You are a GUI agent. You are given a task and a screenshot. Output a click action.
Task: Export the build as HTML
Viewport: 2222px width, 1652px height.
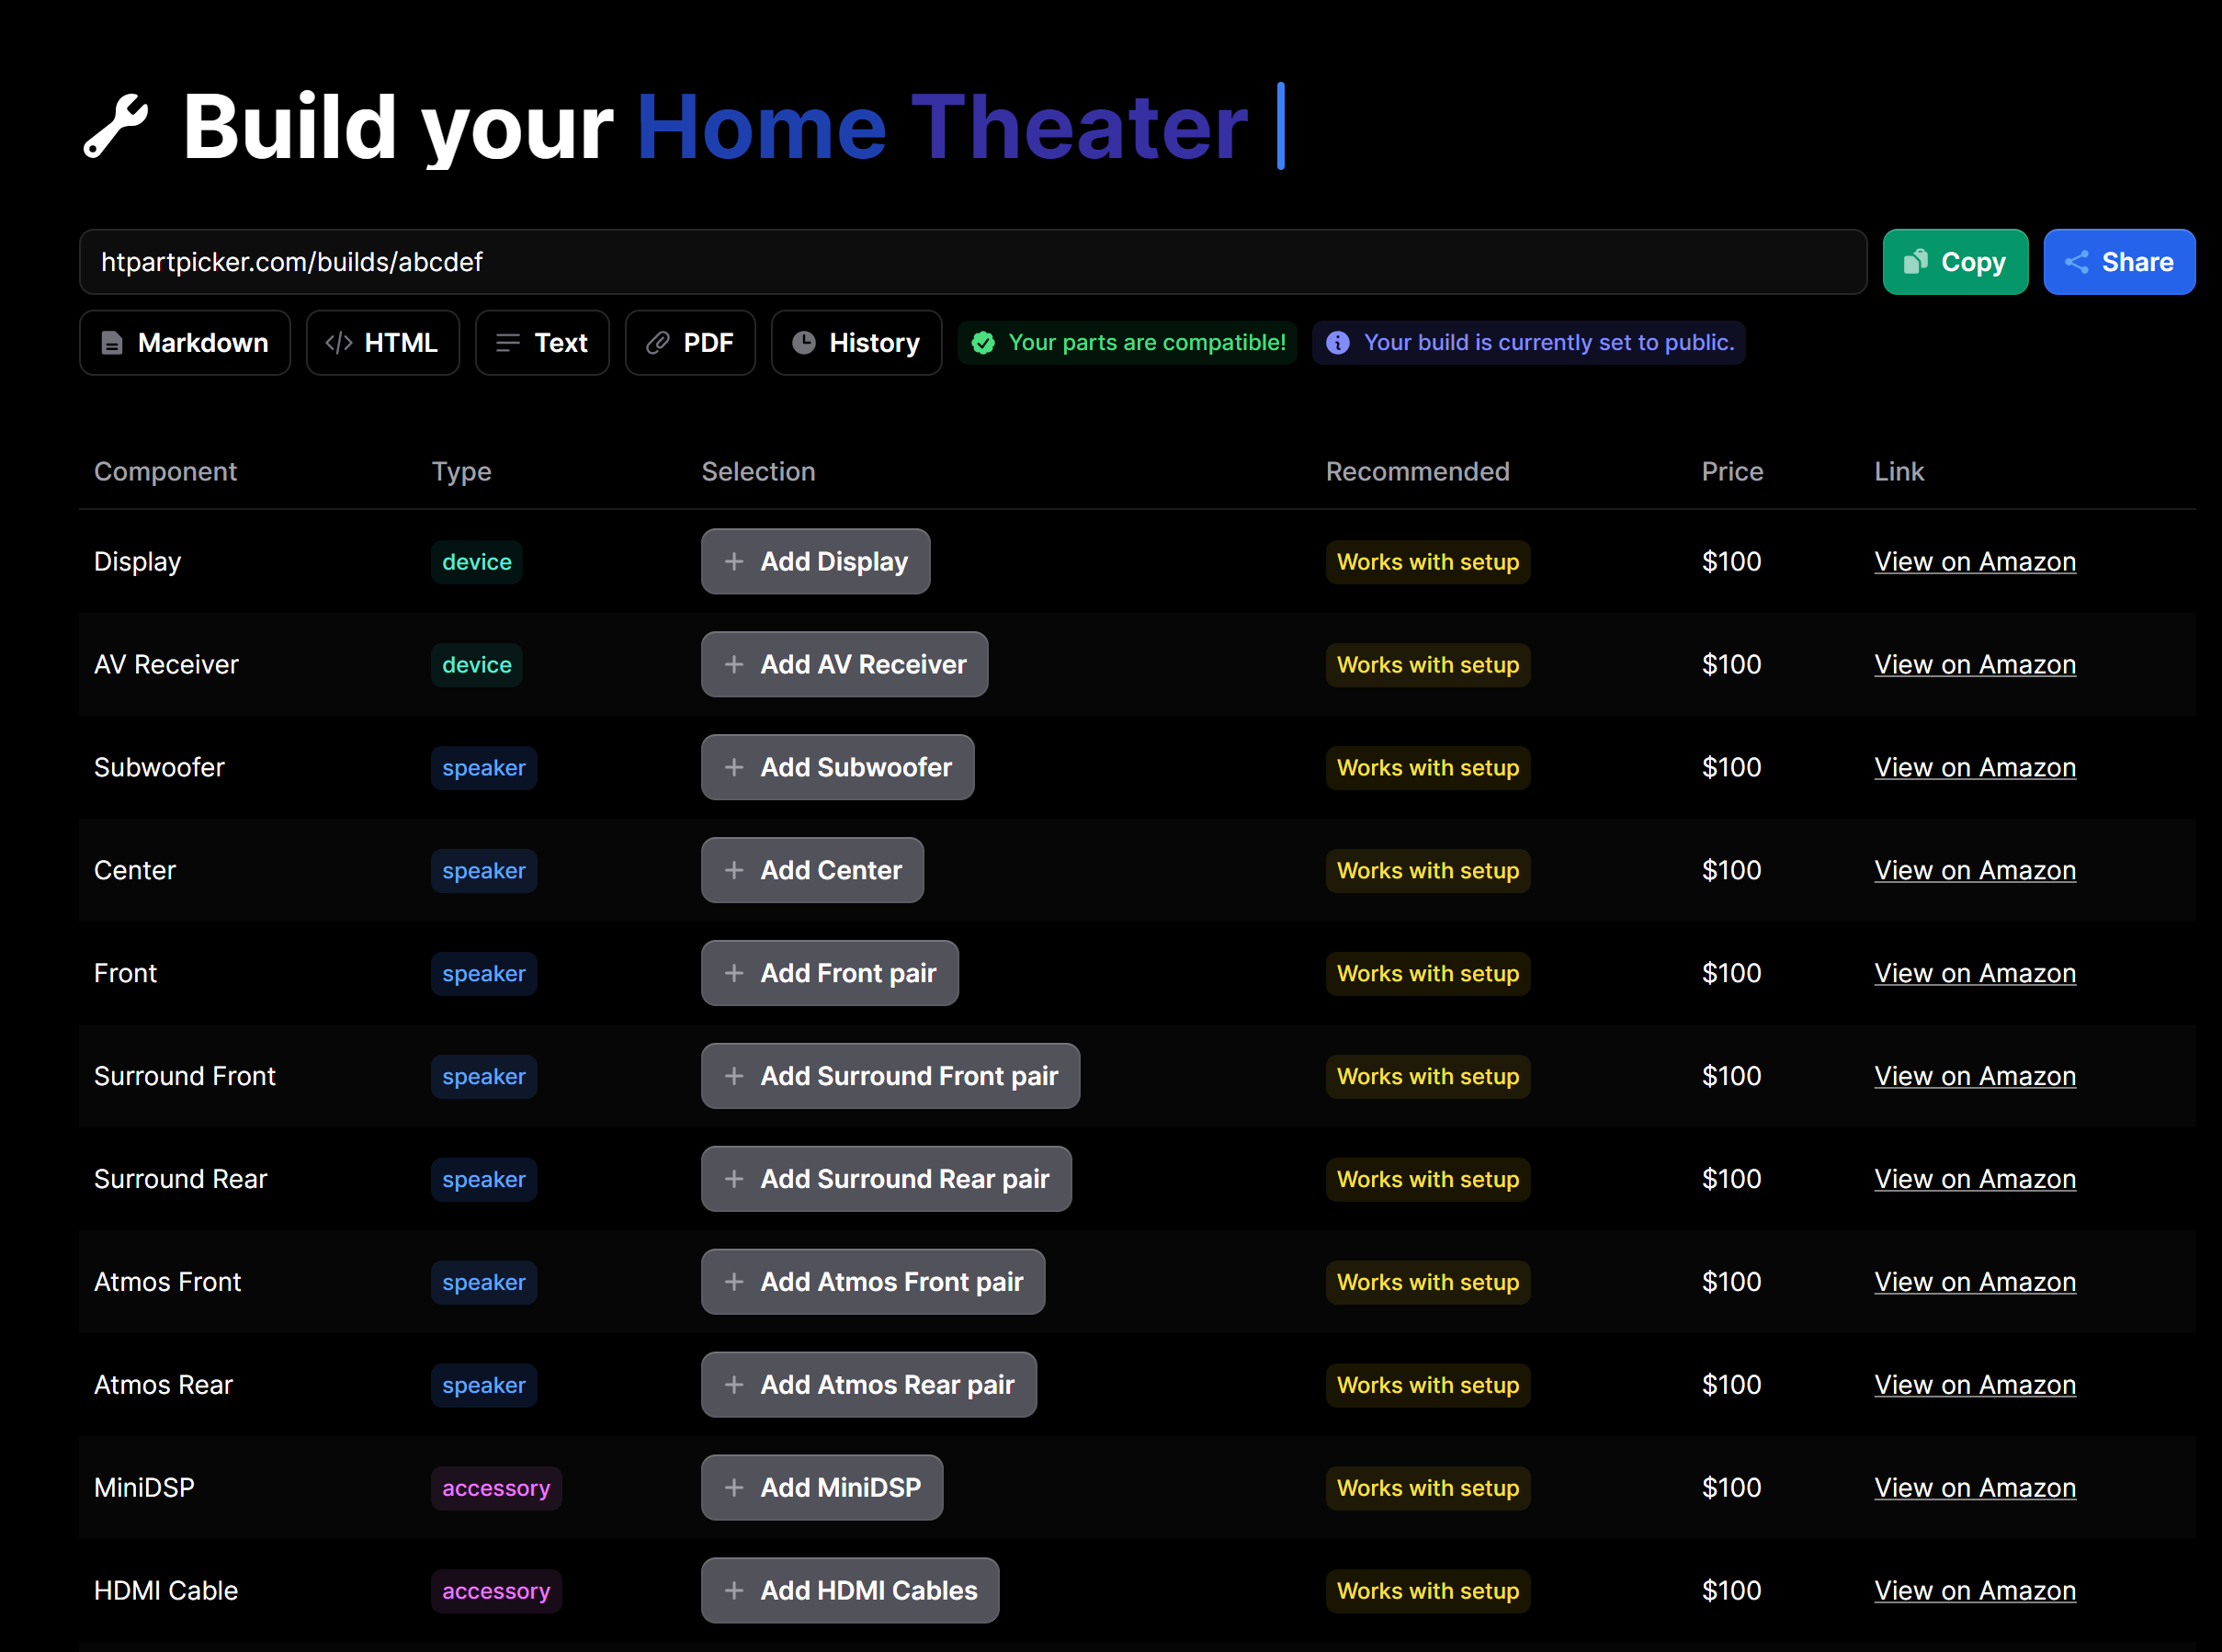point(383,343)
